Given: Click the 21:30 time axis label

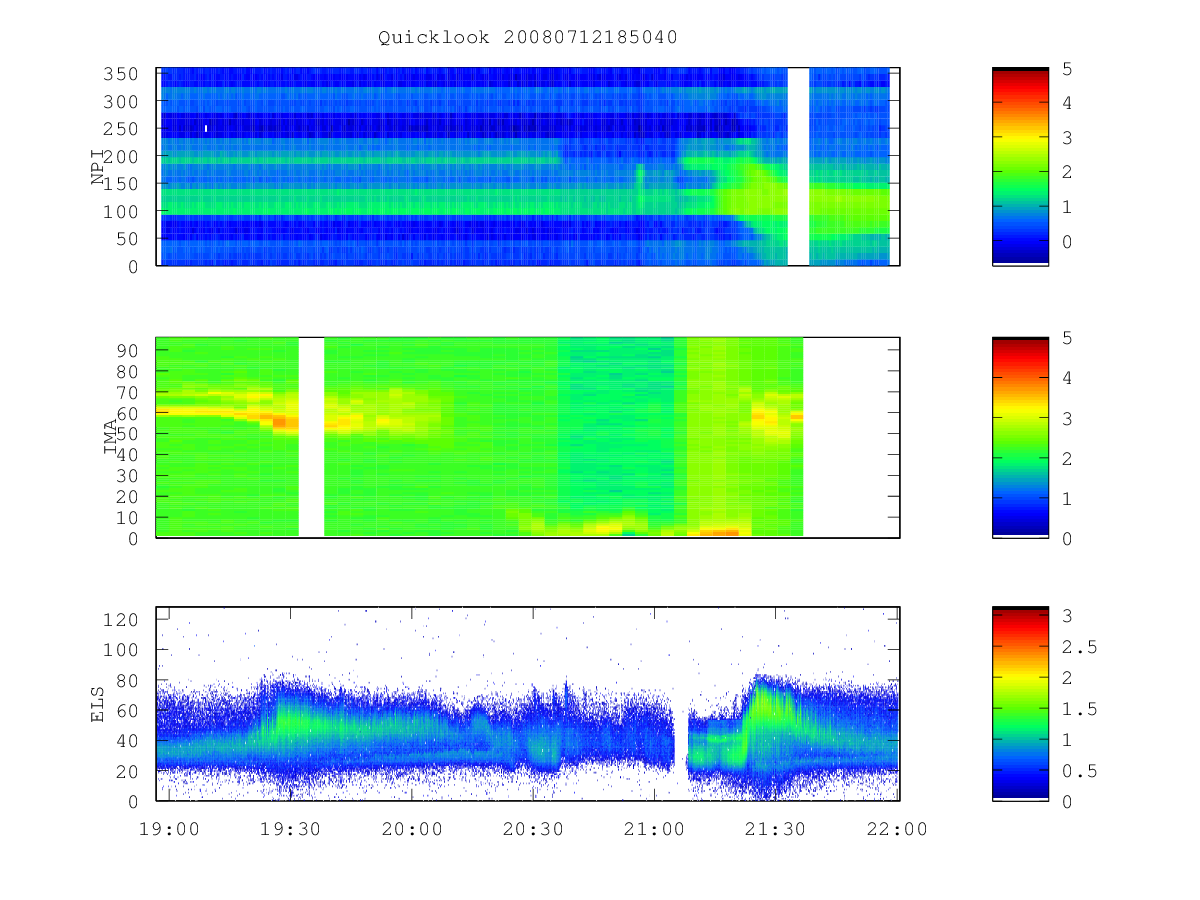Looking at the screenshot, I should pyautogui.click(x=775, y=829).
